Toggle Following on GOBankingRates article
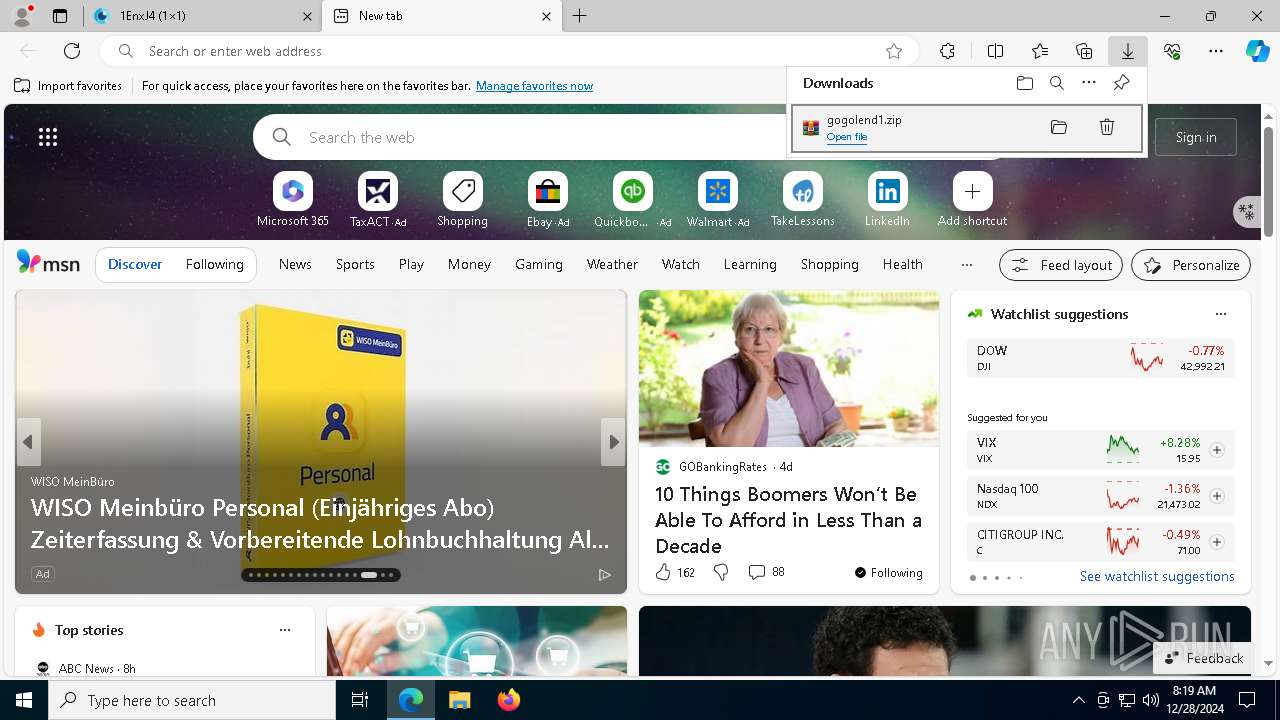The height and width of the screenshot is (720, 1280). [x=888, y=573]
